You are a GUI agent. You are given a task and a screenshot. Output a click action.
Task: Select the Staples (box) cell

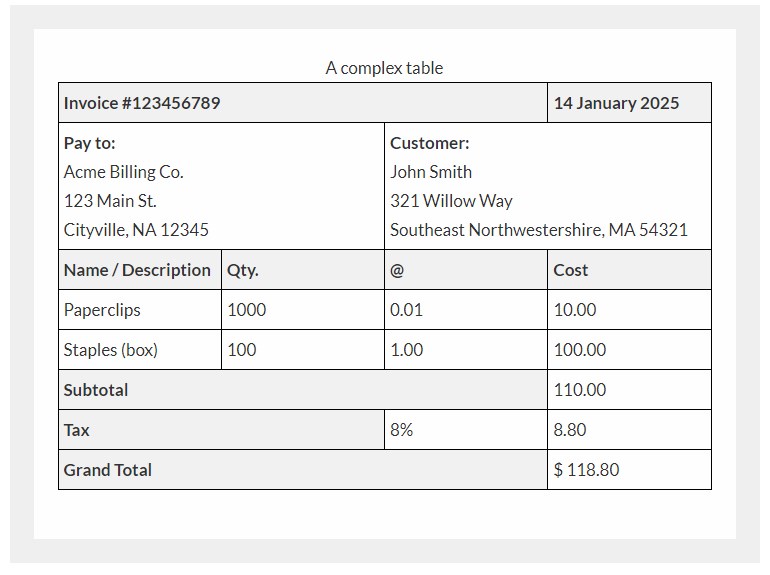click(111, 350)
